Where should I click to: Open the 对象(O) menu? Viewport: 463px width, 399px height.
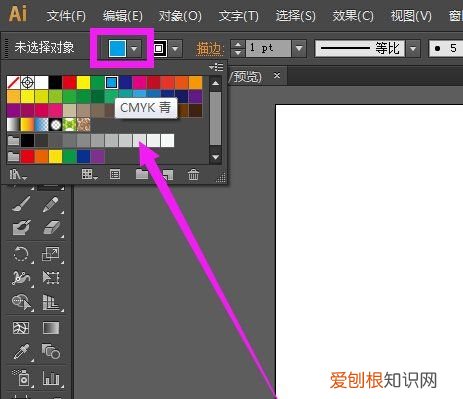pos(180,16)
